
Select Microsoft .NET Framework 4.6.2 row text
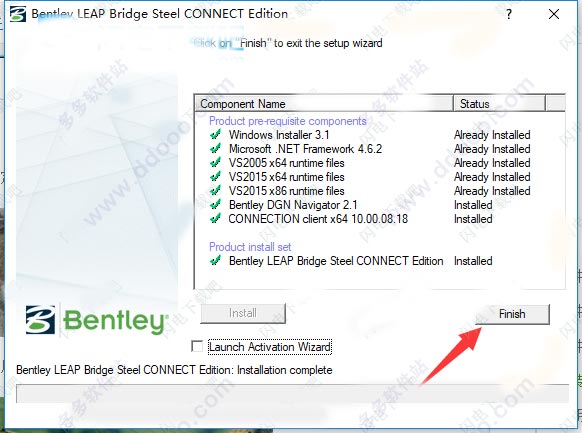tap(305, 149)
